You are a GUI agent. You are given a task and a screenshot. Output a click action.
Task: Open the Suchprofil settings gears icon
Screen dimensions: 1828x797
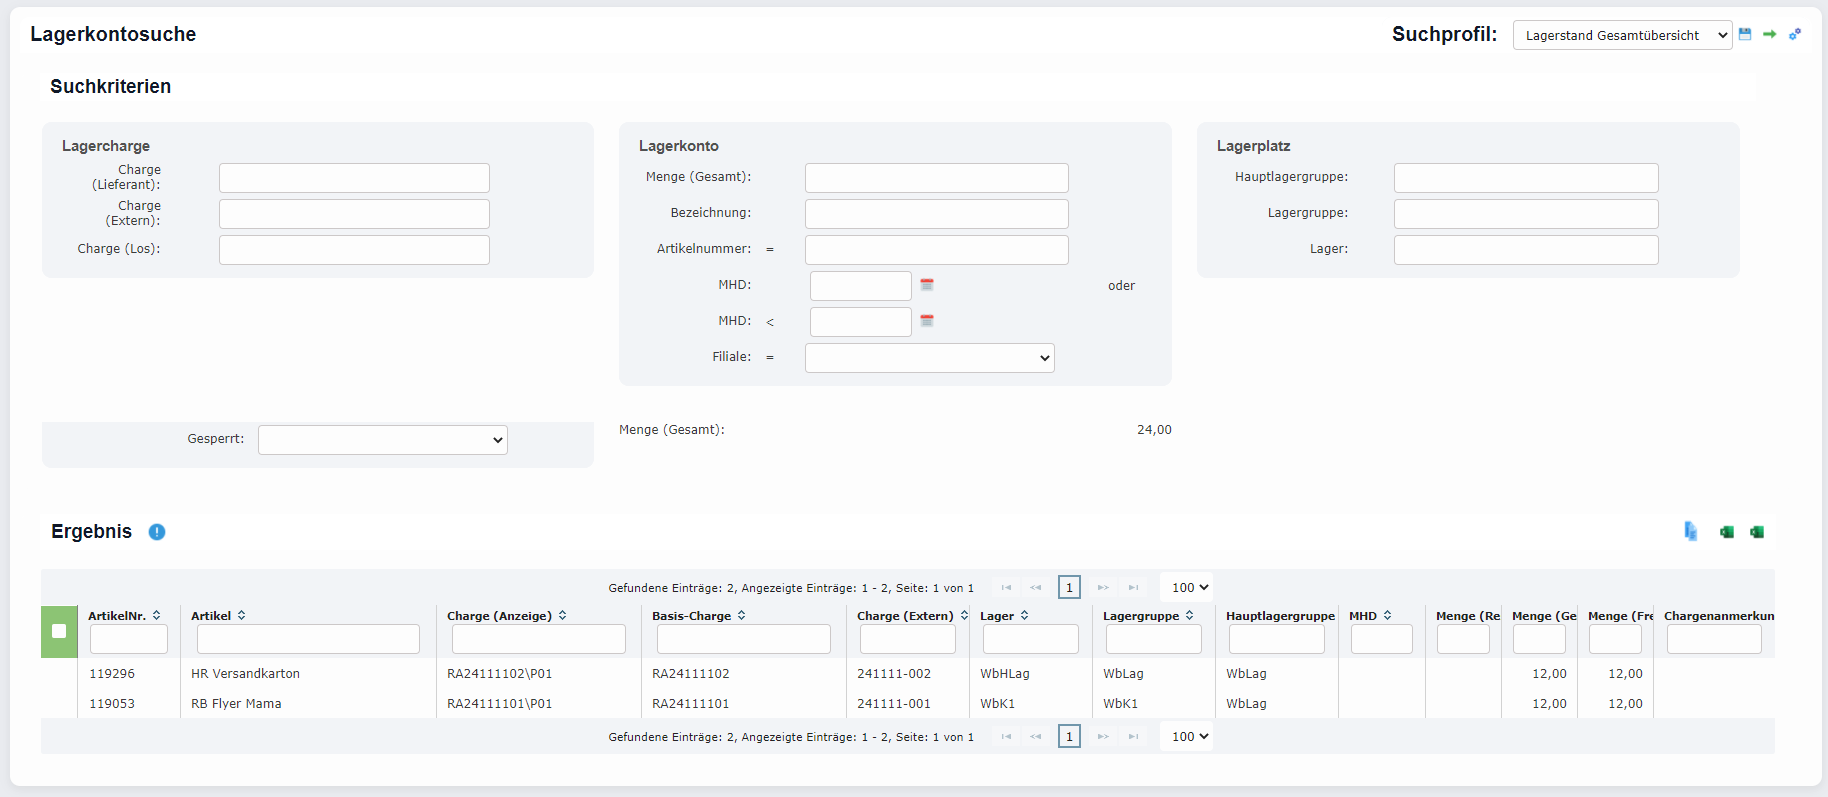1795,34
